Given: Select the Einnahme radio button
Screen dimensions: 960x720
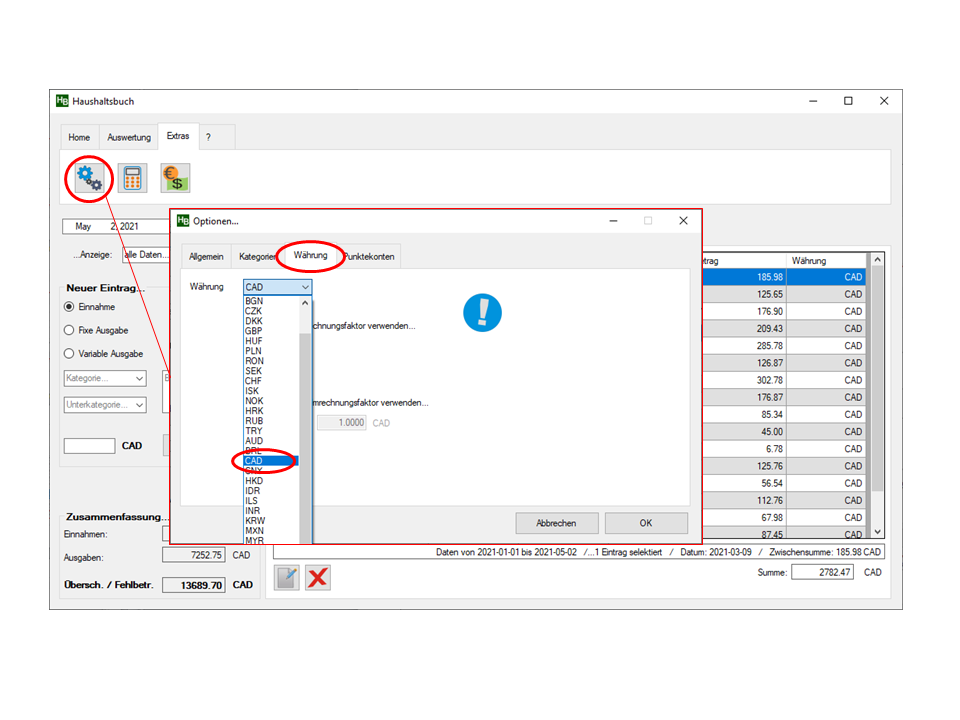Looking at the screenshot, I should [x=69, y=307].
